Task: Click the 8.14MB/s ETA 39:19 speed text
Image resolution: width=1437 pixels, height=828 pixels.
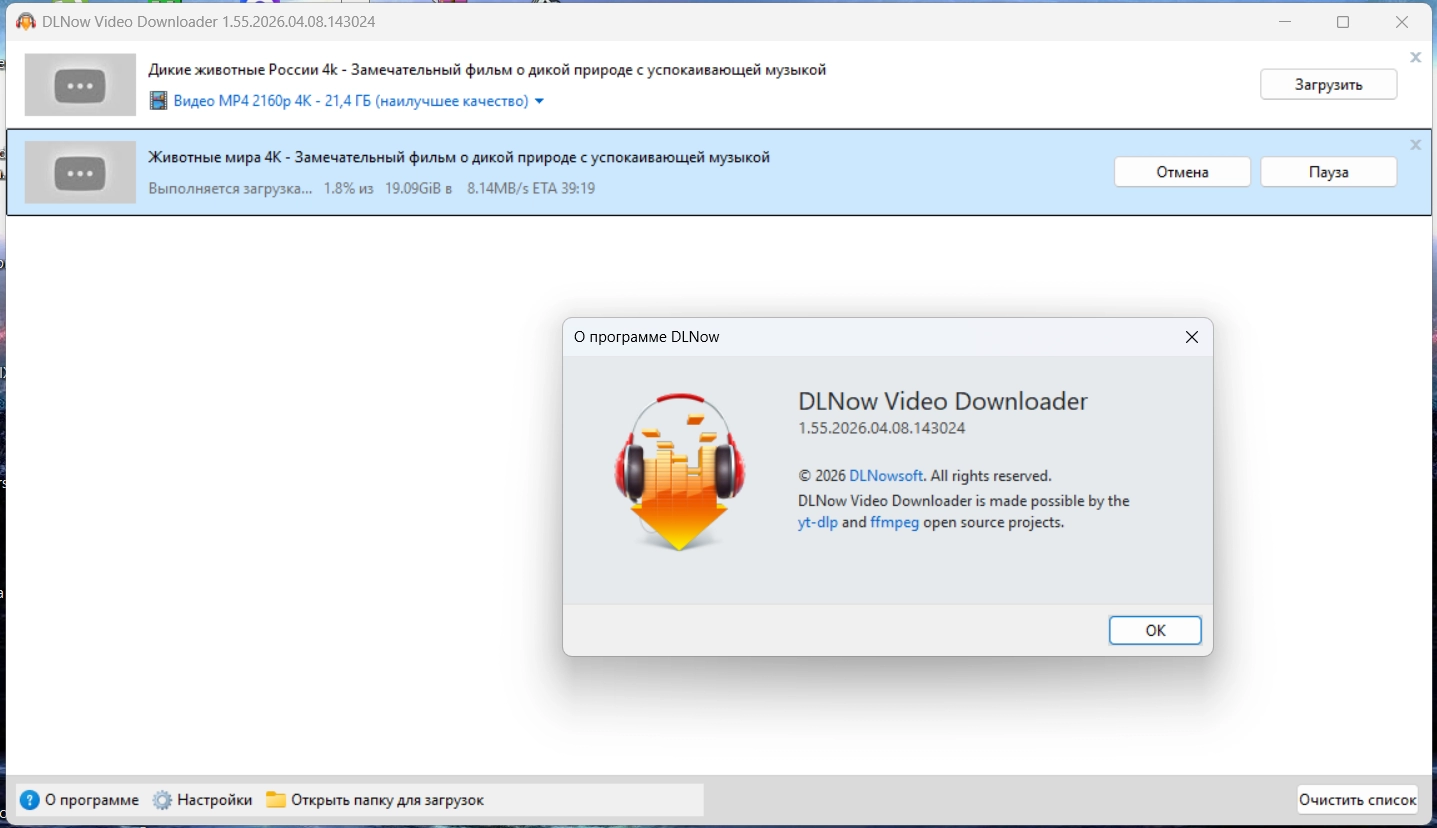Action: (531, 188)
